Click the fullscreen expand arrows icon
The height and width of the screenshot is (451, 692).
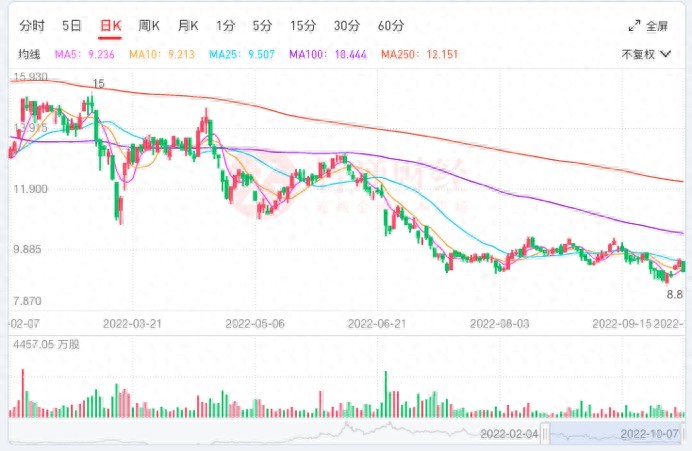click(634, 25)
